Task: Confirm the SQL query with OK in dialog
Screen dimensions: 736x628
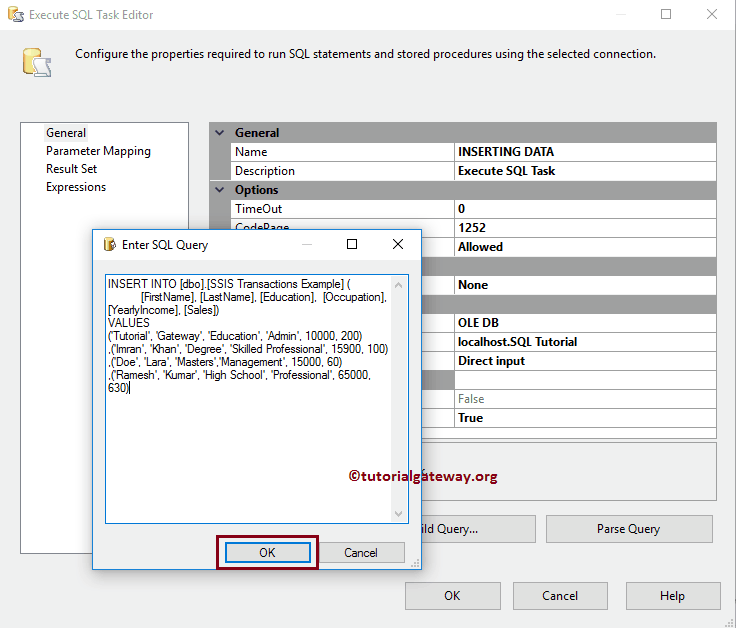Action: tap(268, 552)
